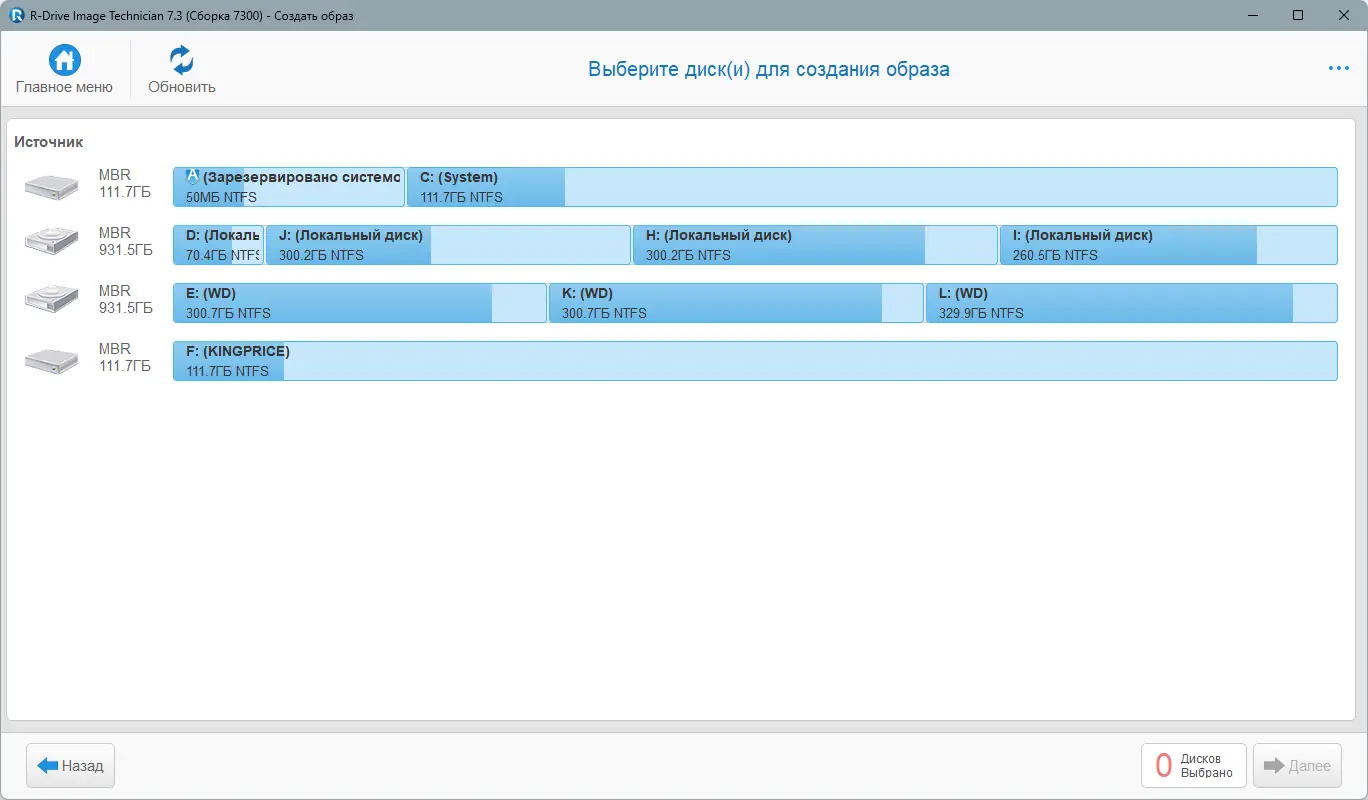Select the C: (System) partition
The image size is (1368, 800).
(x=872, y=187)
